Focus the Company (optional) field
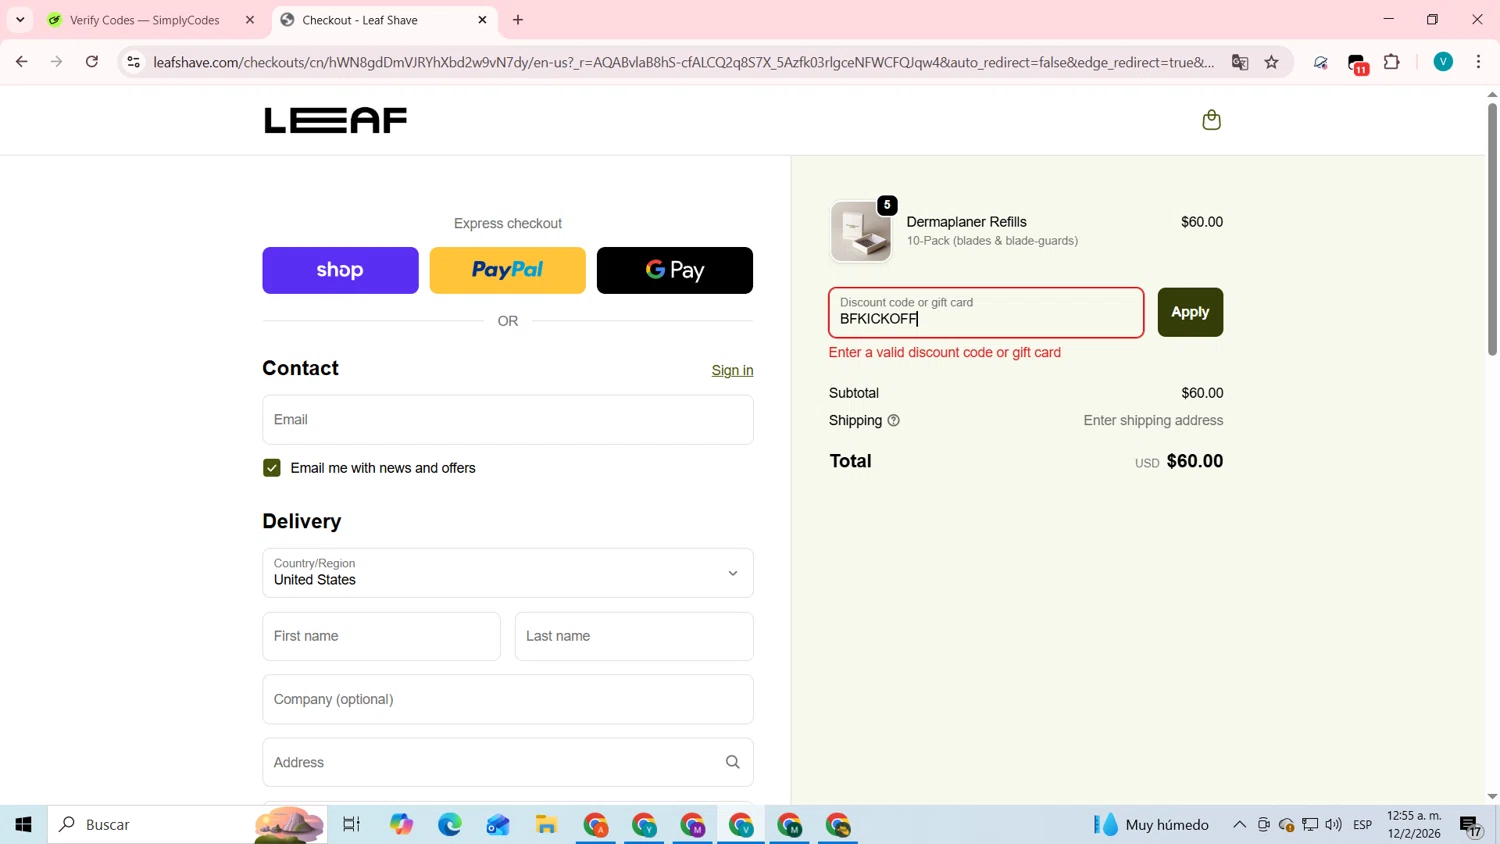The image size is (1500, 844). click(x=508, y=699)
